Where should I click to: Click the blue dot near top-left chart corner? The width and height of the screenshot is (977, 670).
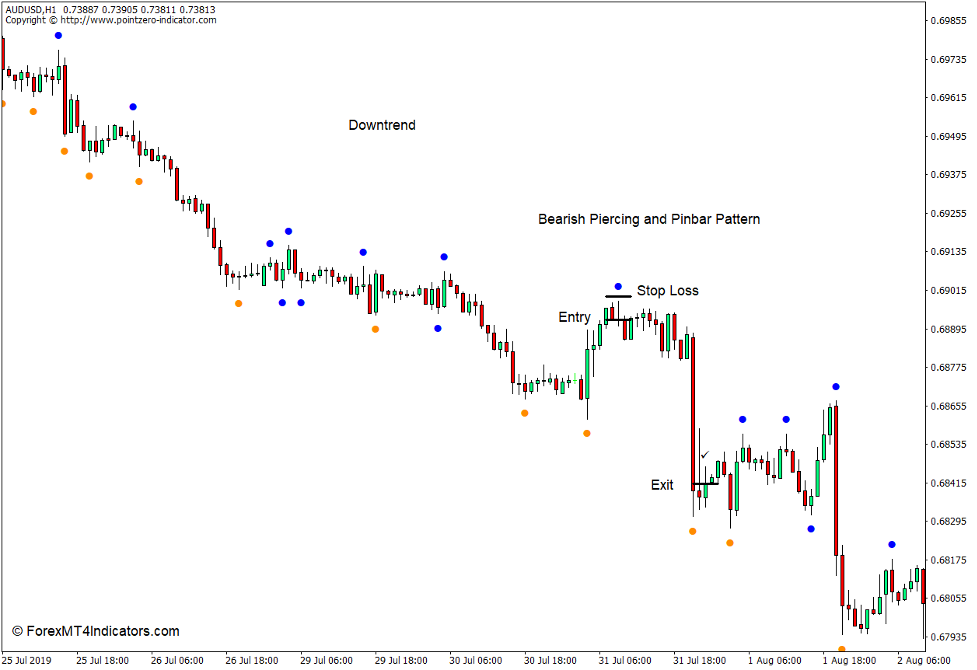57,33
